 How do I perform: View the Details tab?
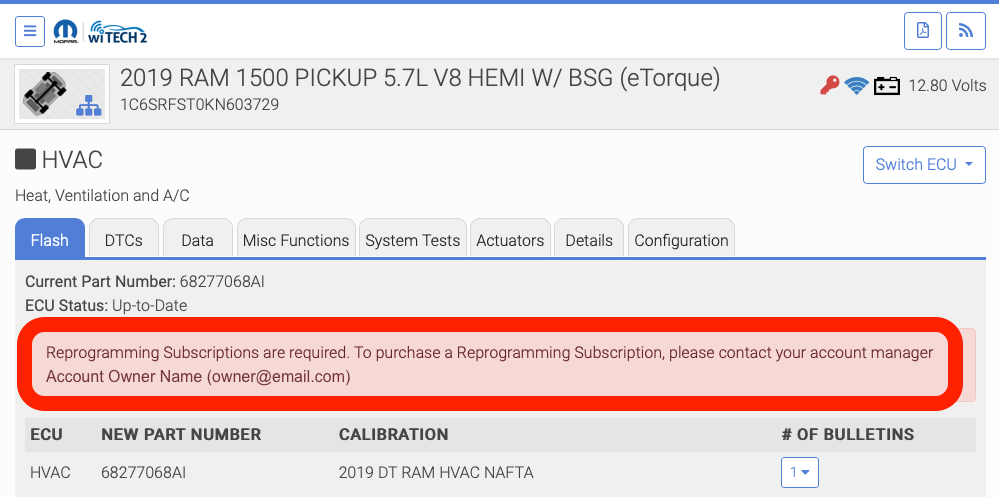point(589,240)
